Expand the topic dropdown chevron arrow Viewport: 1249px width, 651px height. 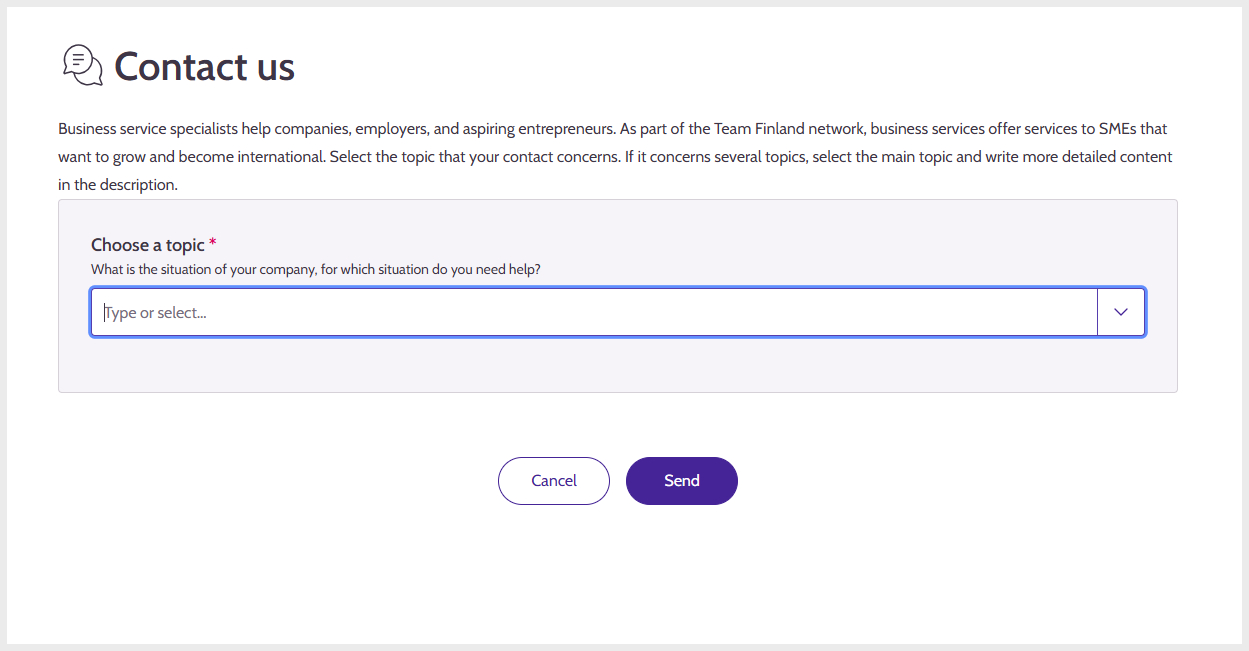pyautogui.click(x=1121, y=312)
